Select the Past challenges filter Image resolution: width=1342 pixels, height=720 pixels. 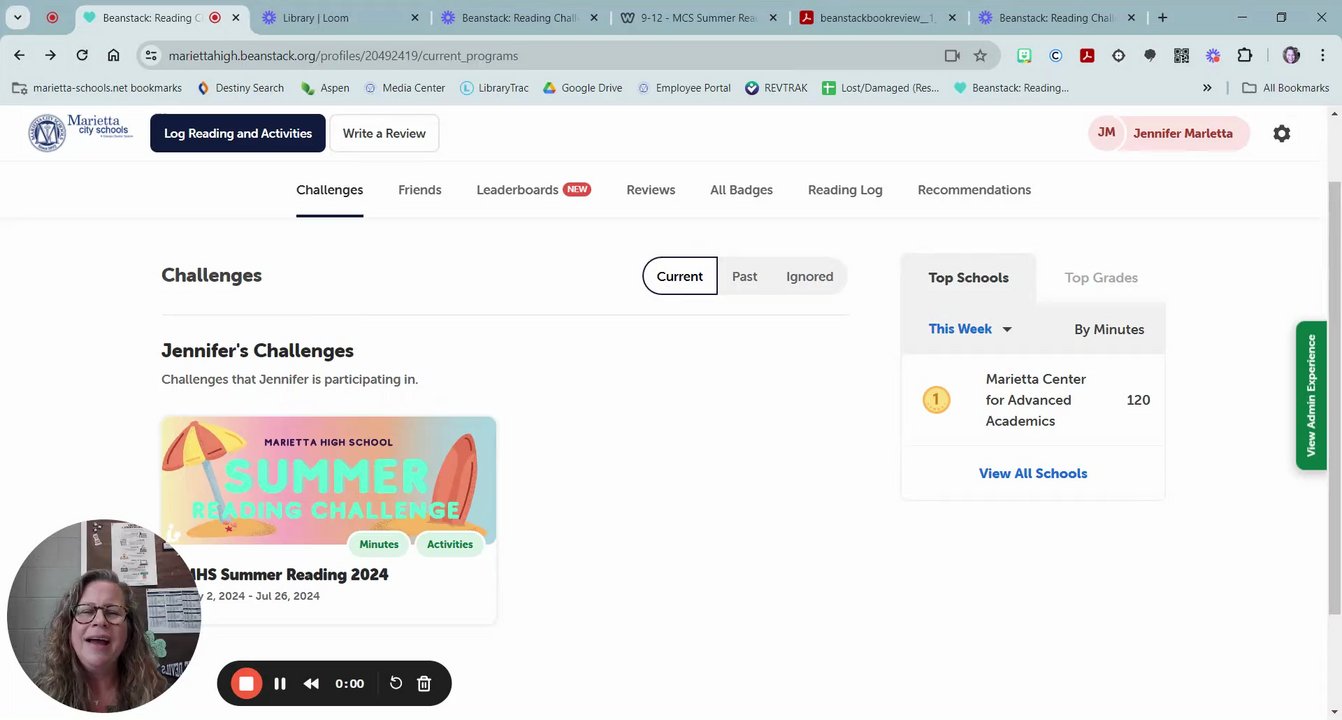click(x=744, y=276)
